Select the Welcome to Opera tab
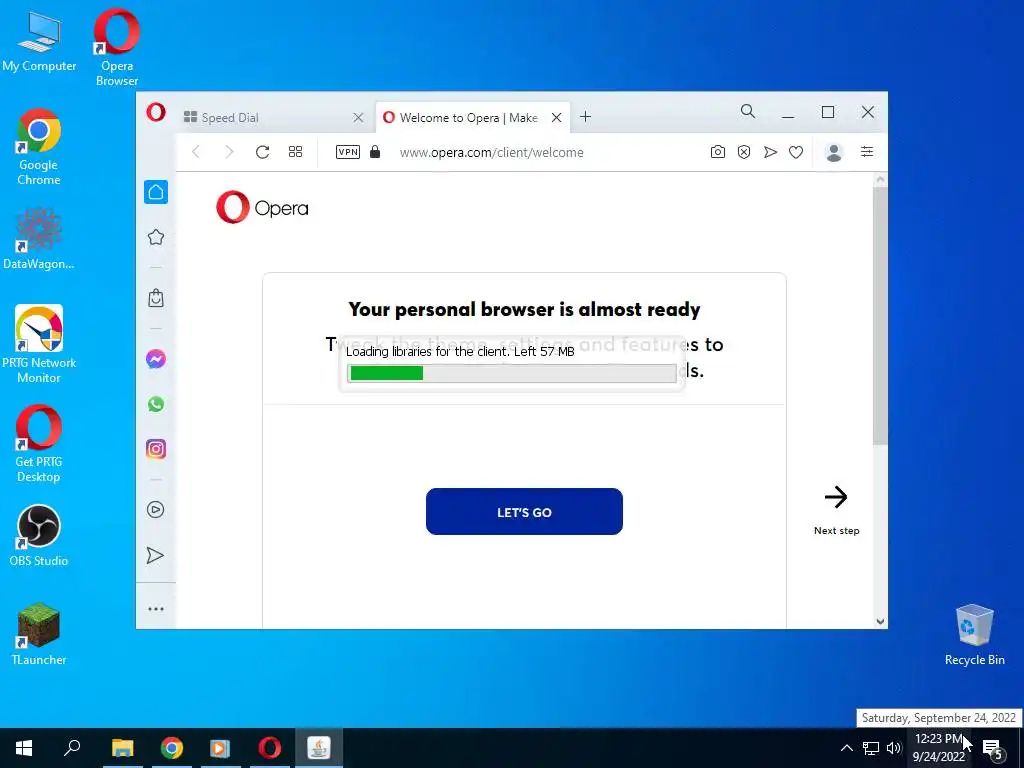Viewport: 1024px width, 768px height. coord(472,118)
